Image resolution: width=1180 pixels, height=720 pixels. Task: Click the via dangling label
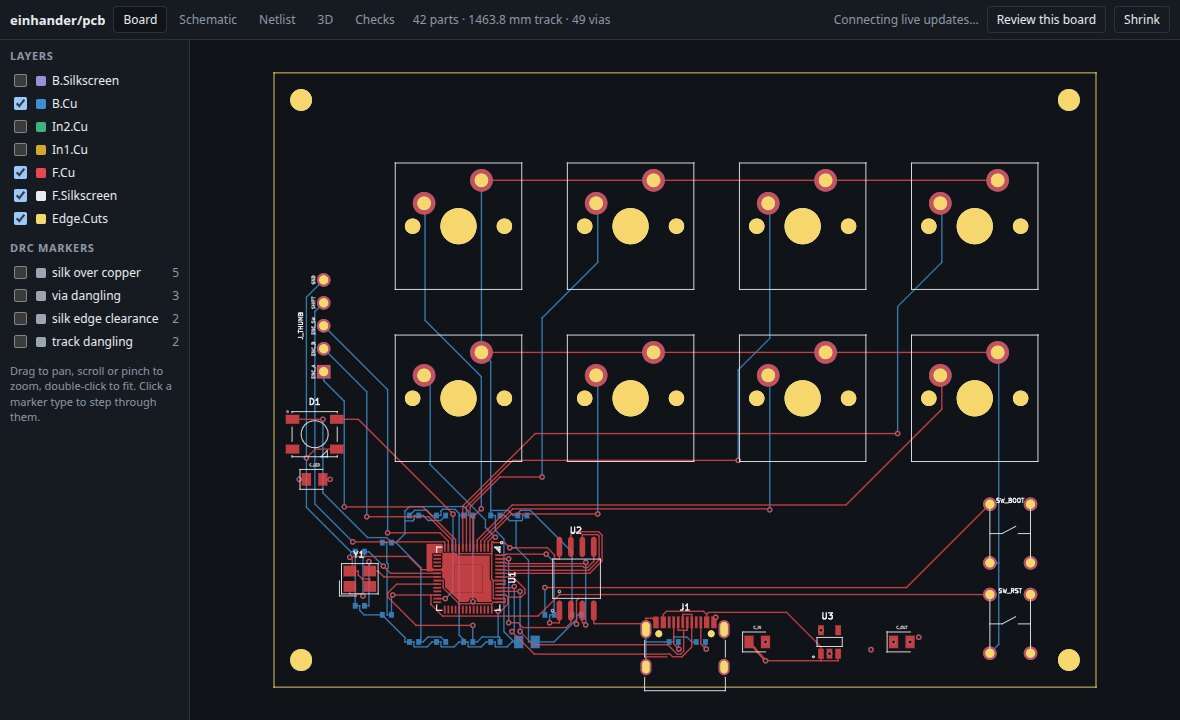pos(86,296)
